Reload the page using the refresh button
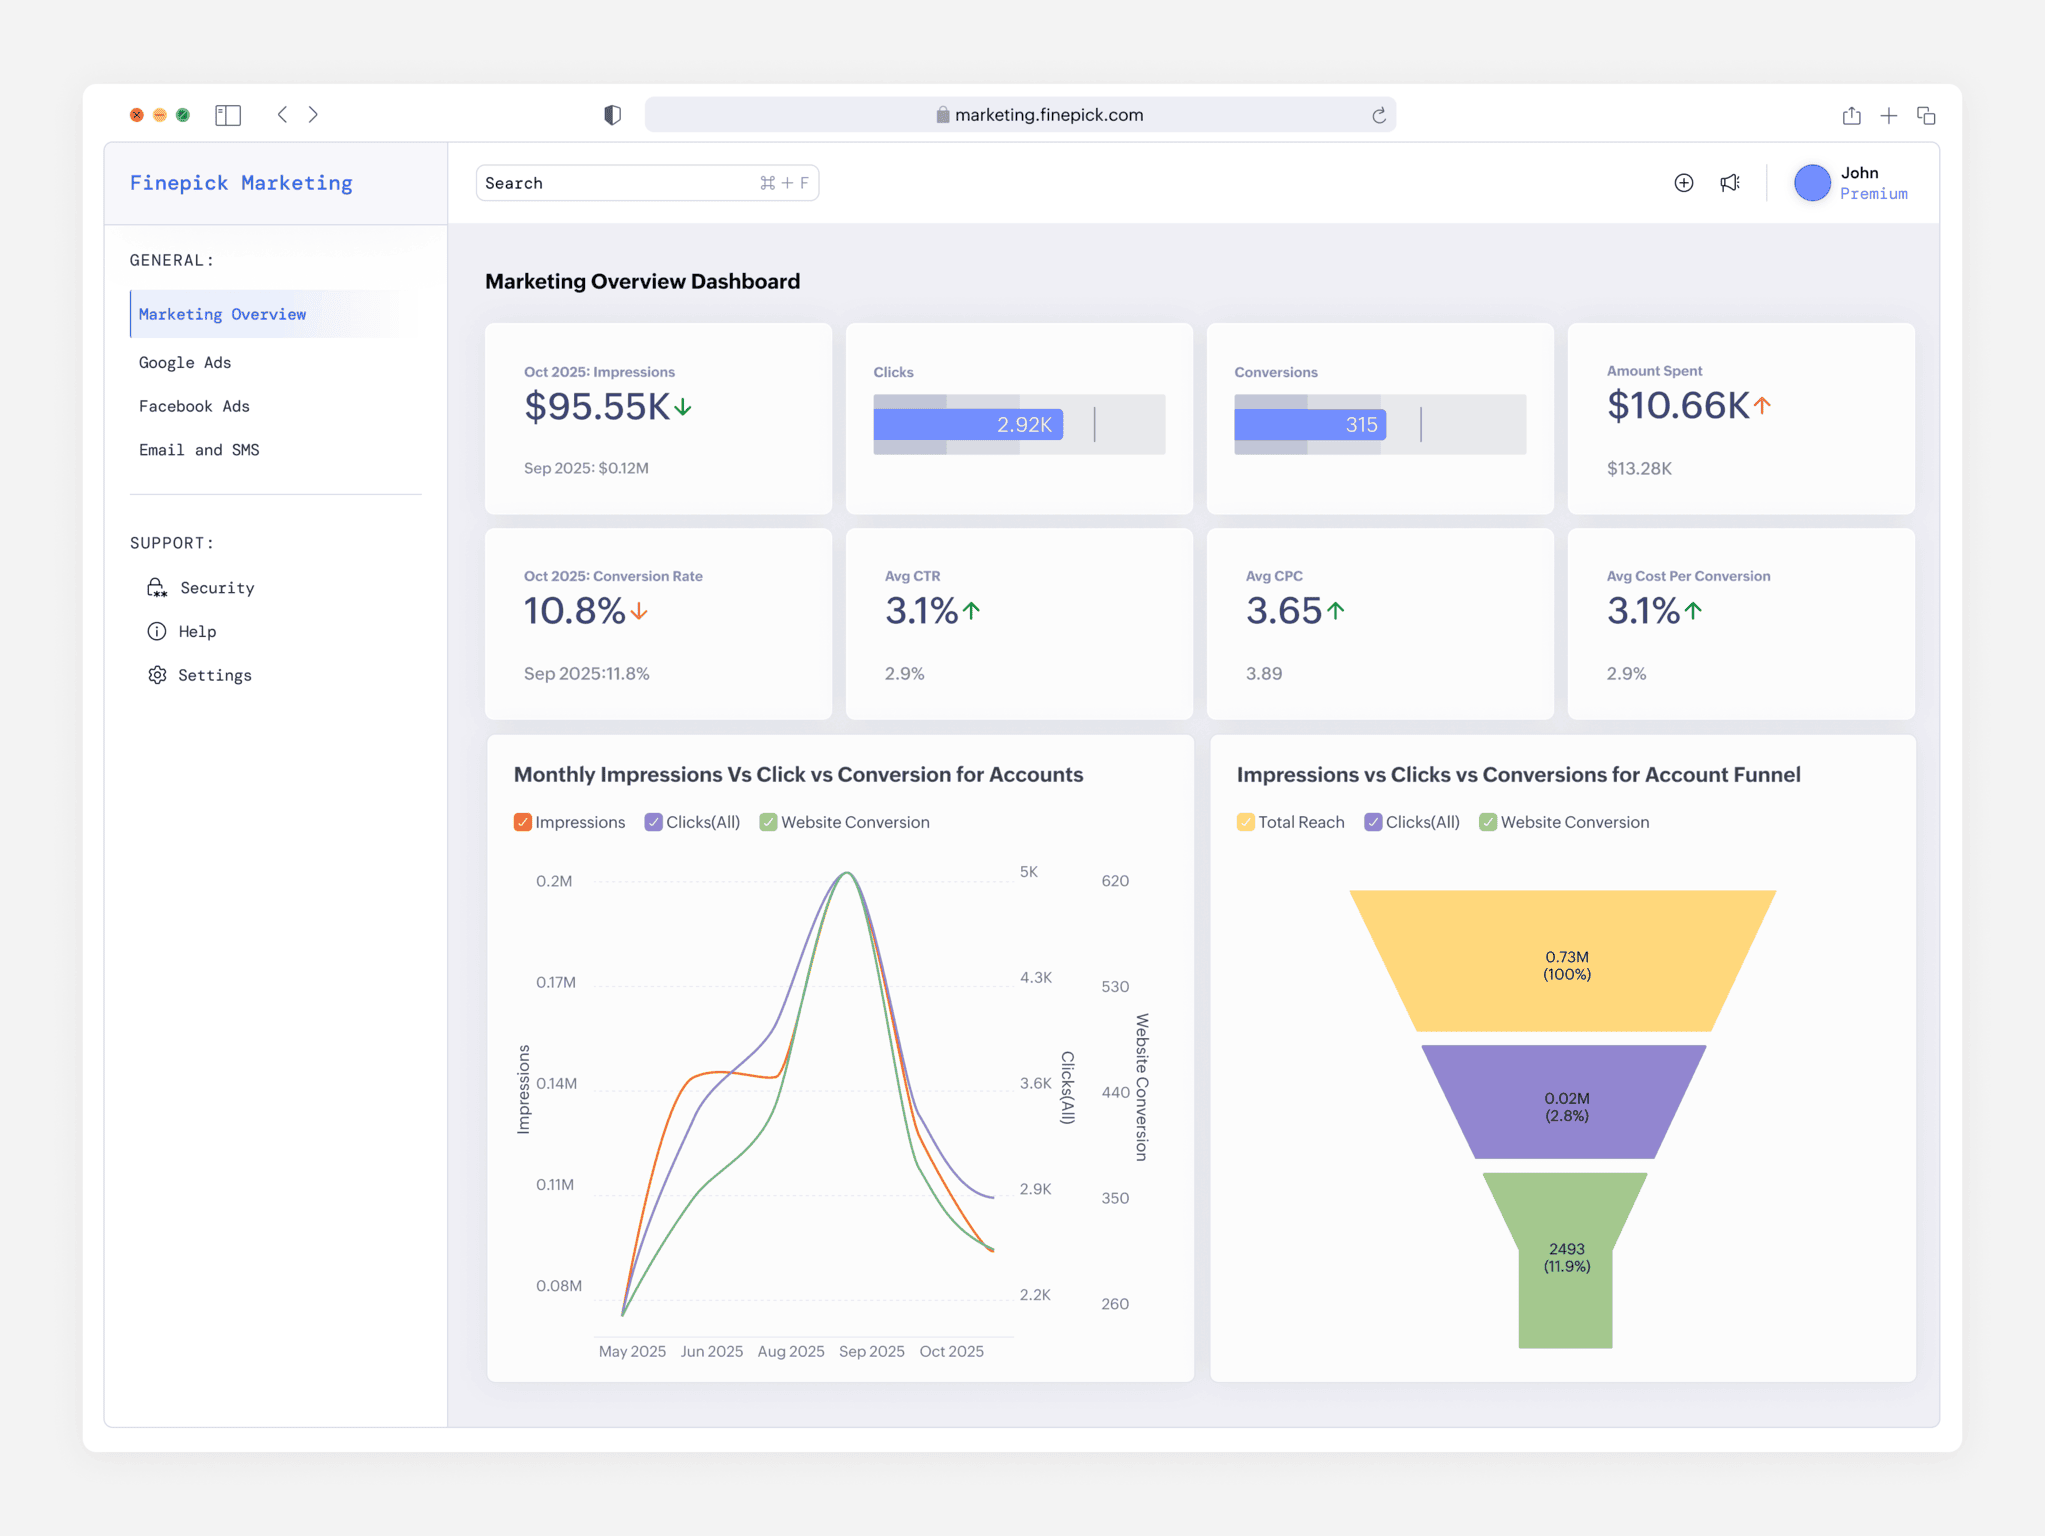Screen dimensions: 2045x1536 1380,114
